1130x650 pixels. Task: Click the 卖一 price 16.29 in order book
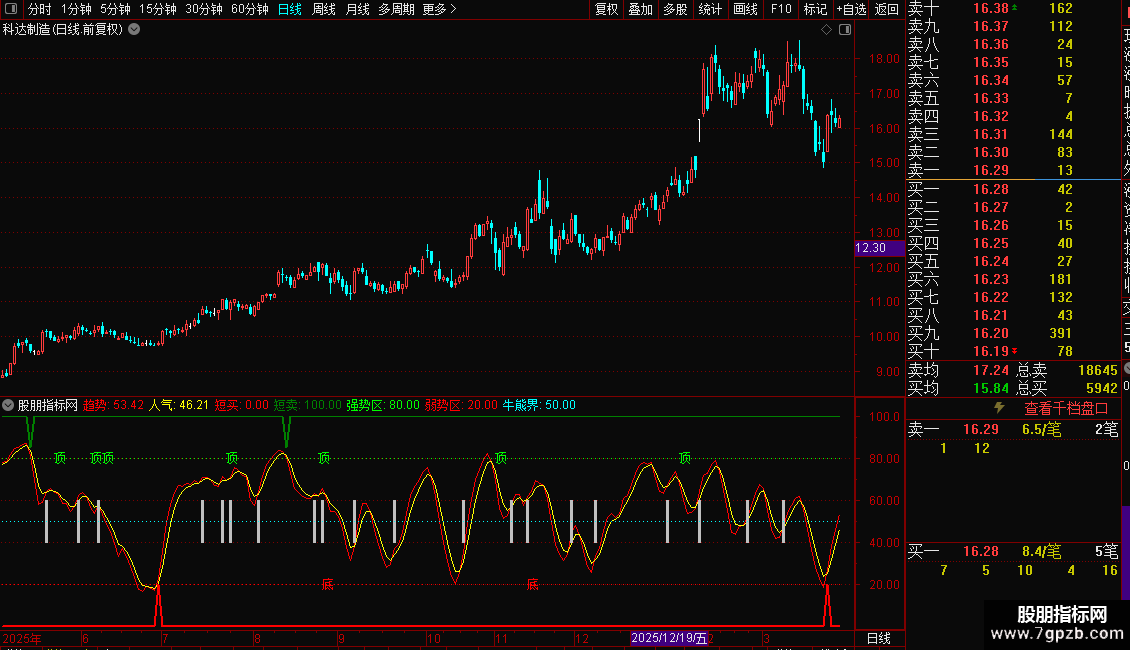click(x=991, y=170)
